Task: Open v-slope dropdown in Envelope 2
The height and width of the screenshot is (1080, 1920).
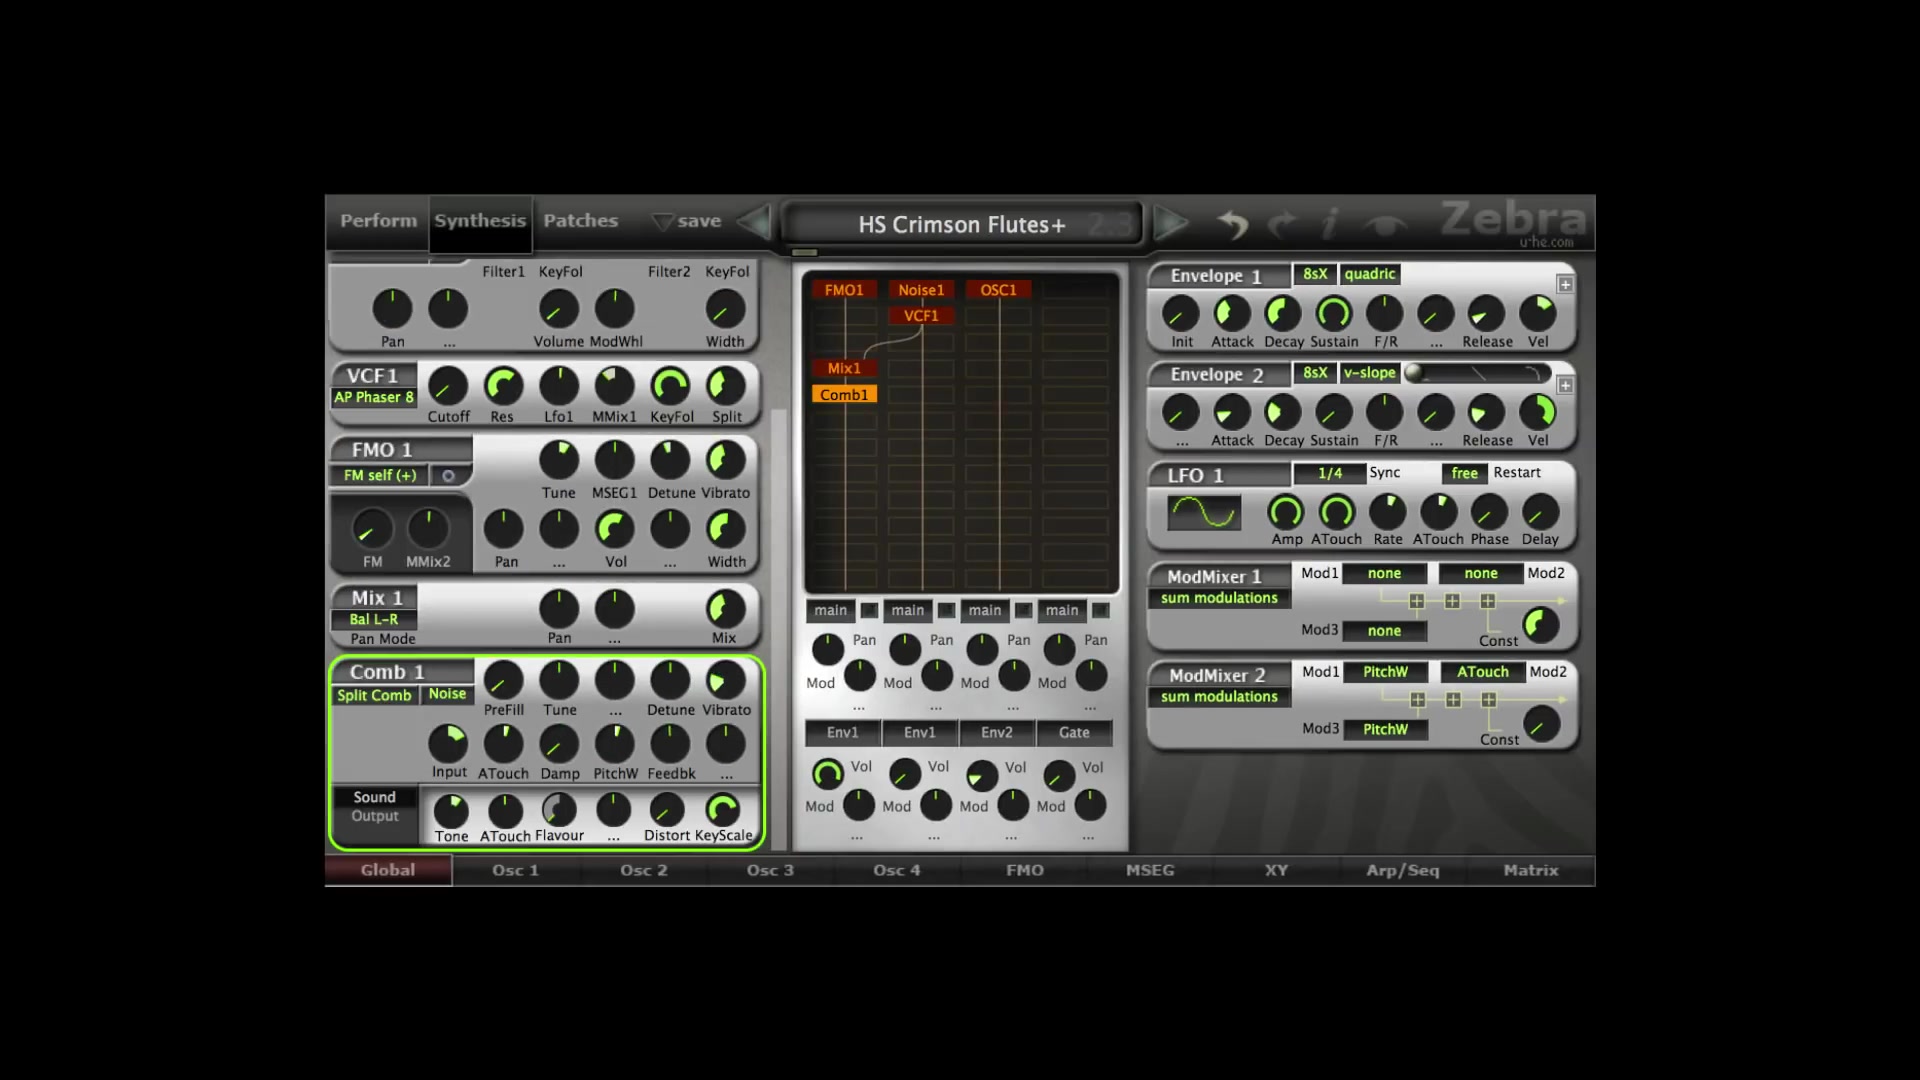Action: point(1369,373)
